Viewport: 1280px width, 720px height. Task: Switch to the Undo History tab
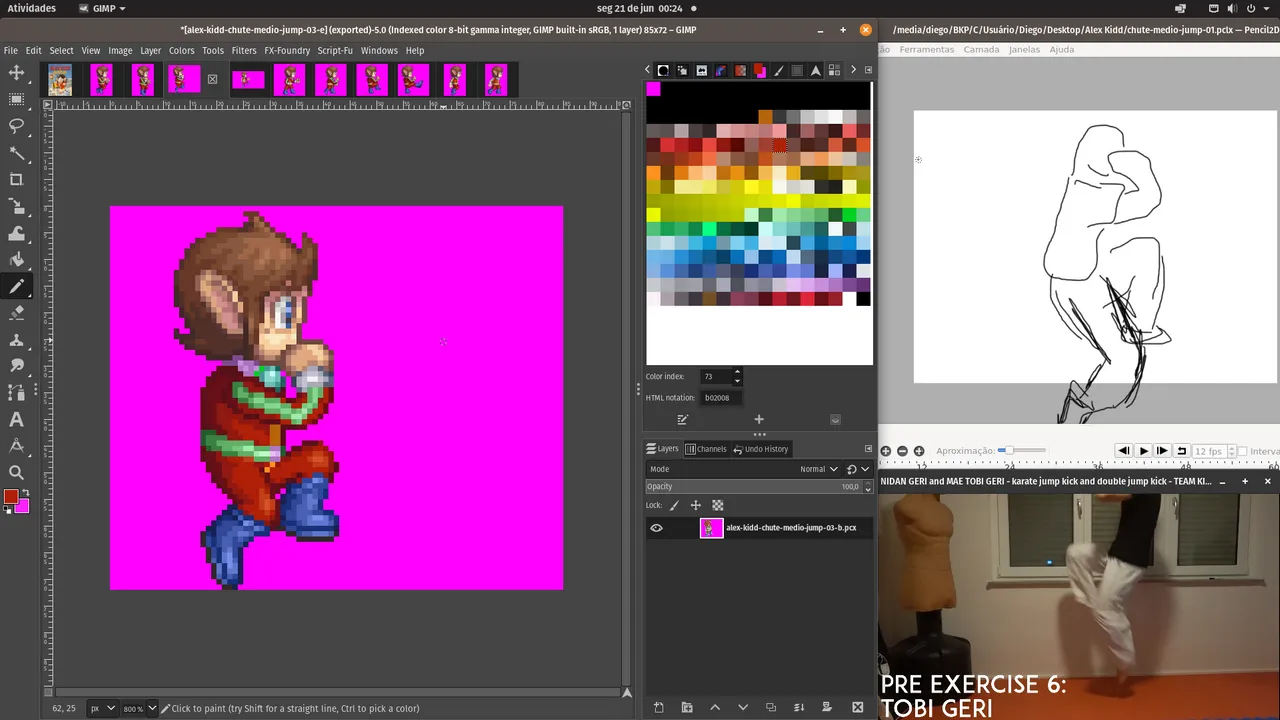[x=760, y=449]
